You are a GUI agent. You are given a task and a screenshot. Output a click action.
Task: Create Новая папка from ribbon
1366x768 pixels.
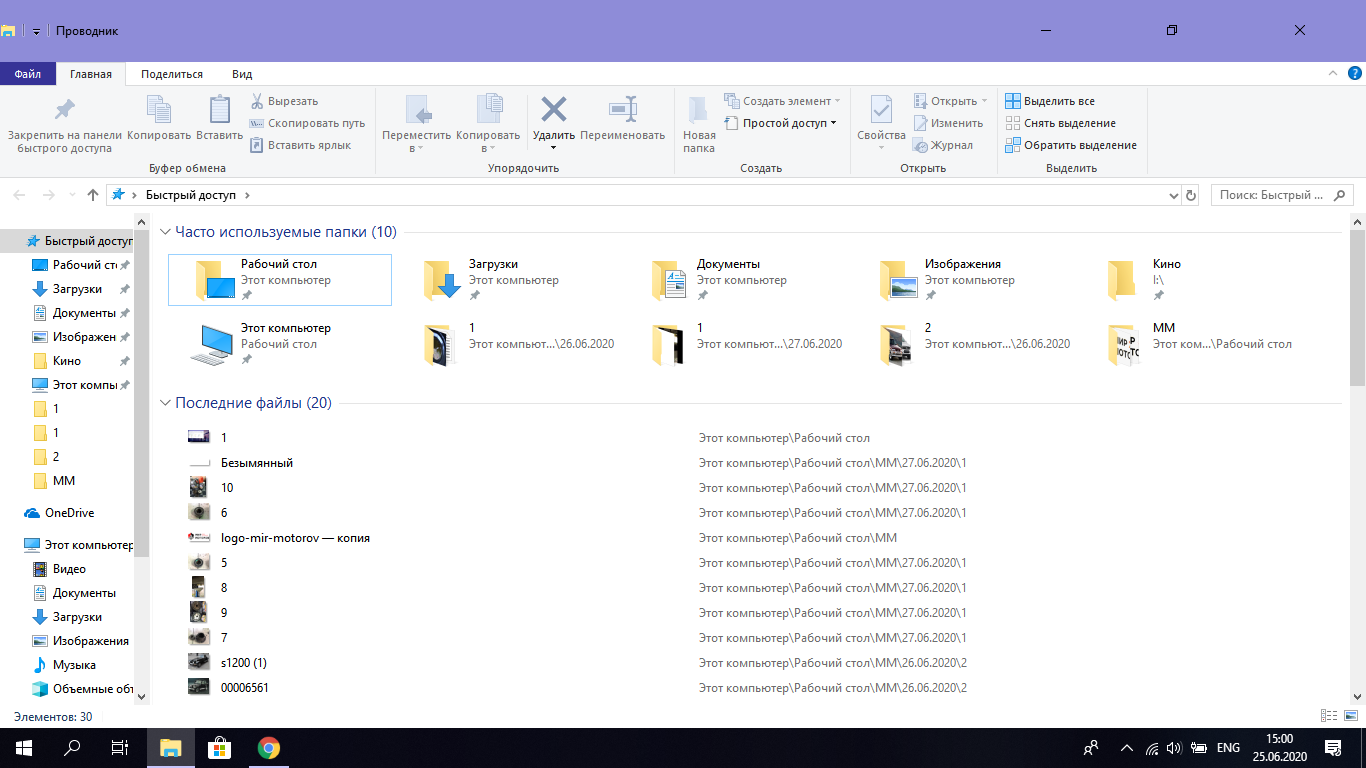699,124
